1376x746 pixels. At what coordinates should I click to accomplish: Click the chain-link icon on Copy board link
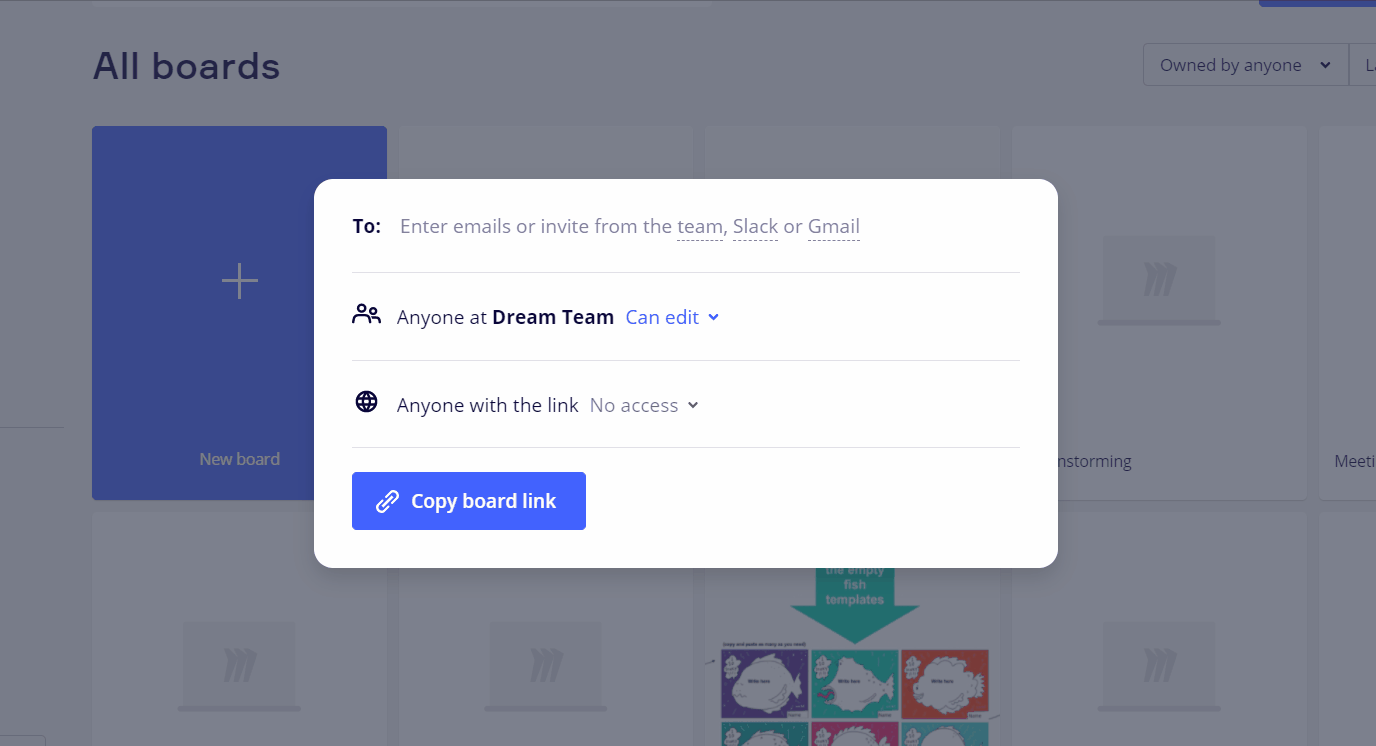point(387,502)
